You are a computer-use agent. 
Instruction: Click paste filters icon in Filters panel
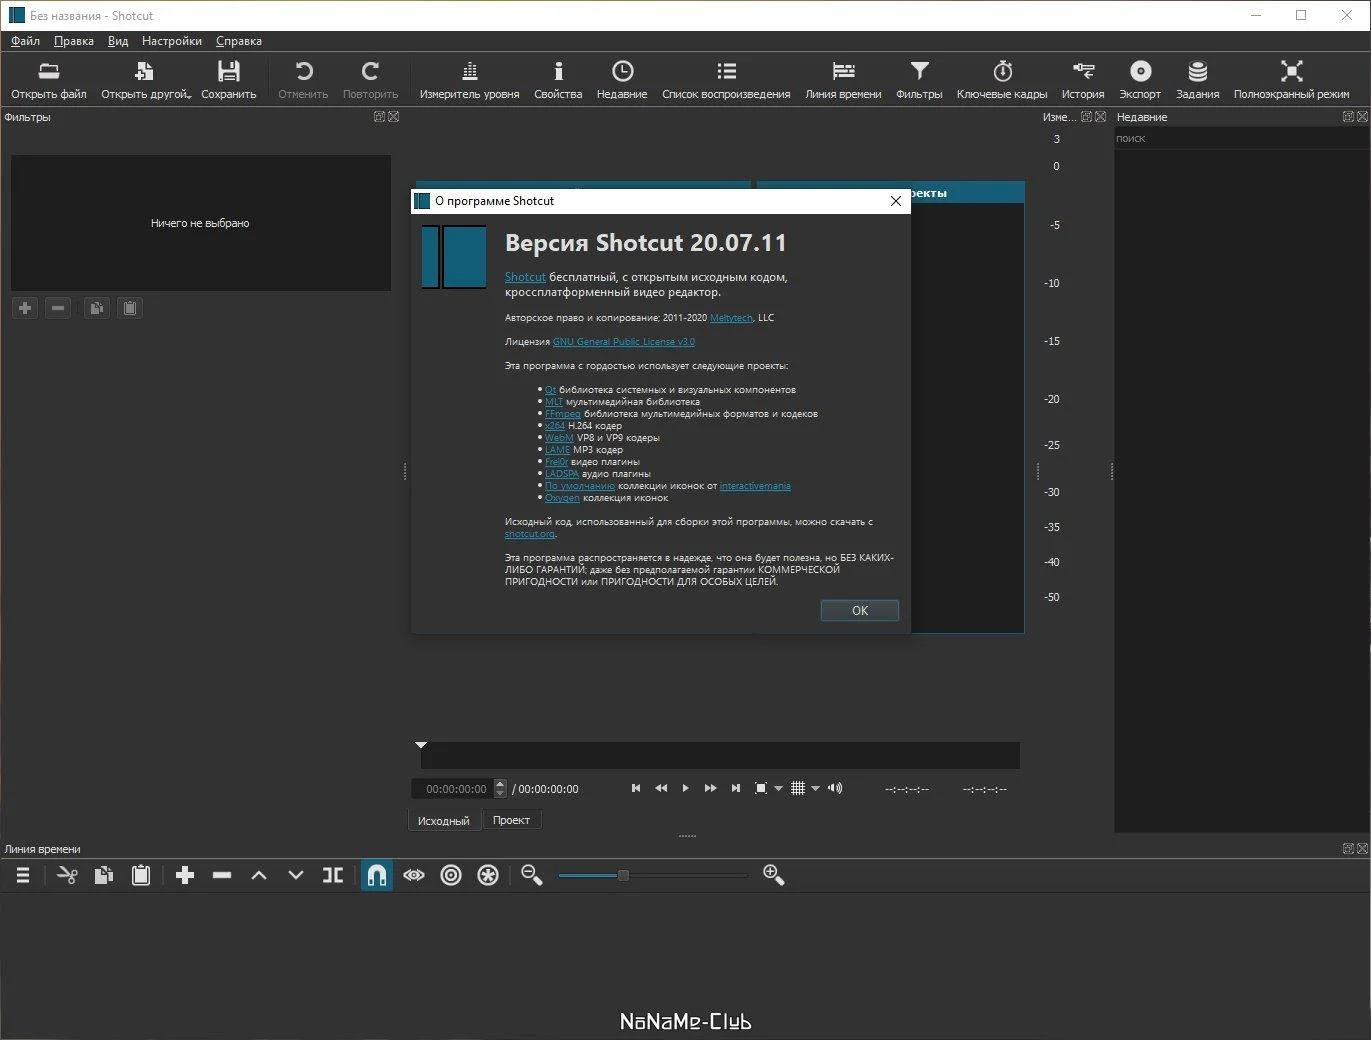click(x=130, y=308)
